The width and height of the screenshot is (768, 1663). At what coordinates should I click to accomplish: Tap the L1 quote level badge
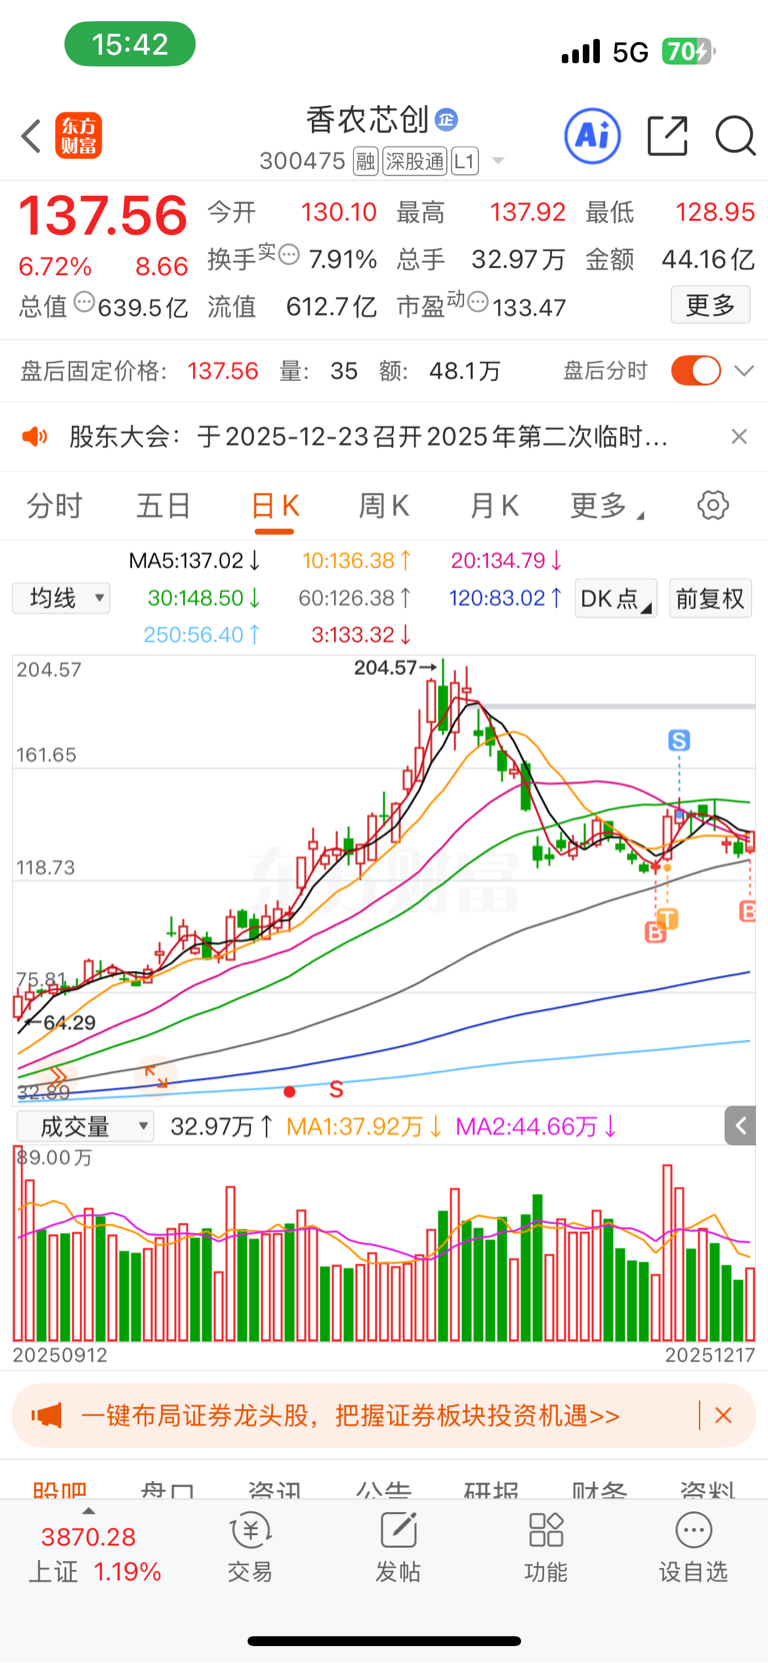click(x=465, y=161)
